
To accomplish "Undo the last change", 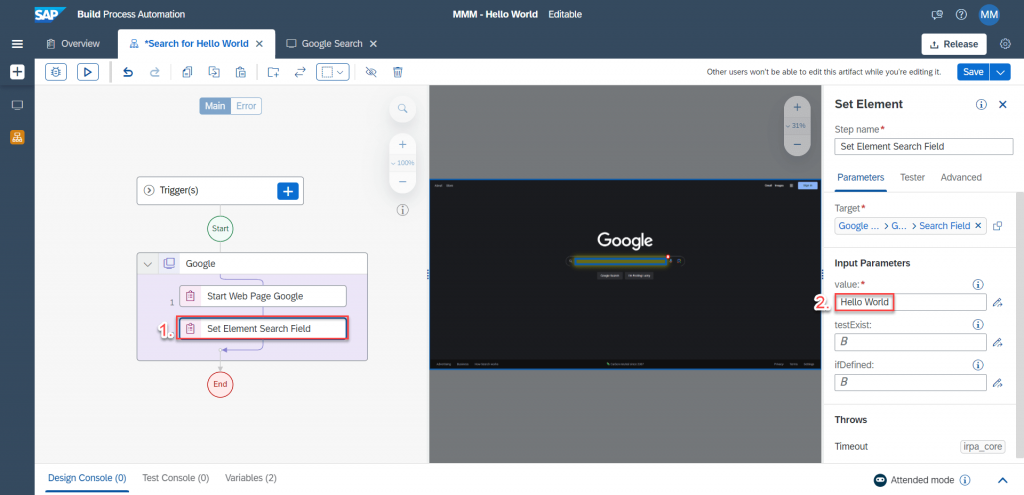I will pos(128,72).
